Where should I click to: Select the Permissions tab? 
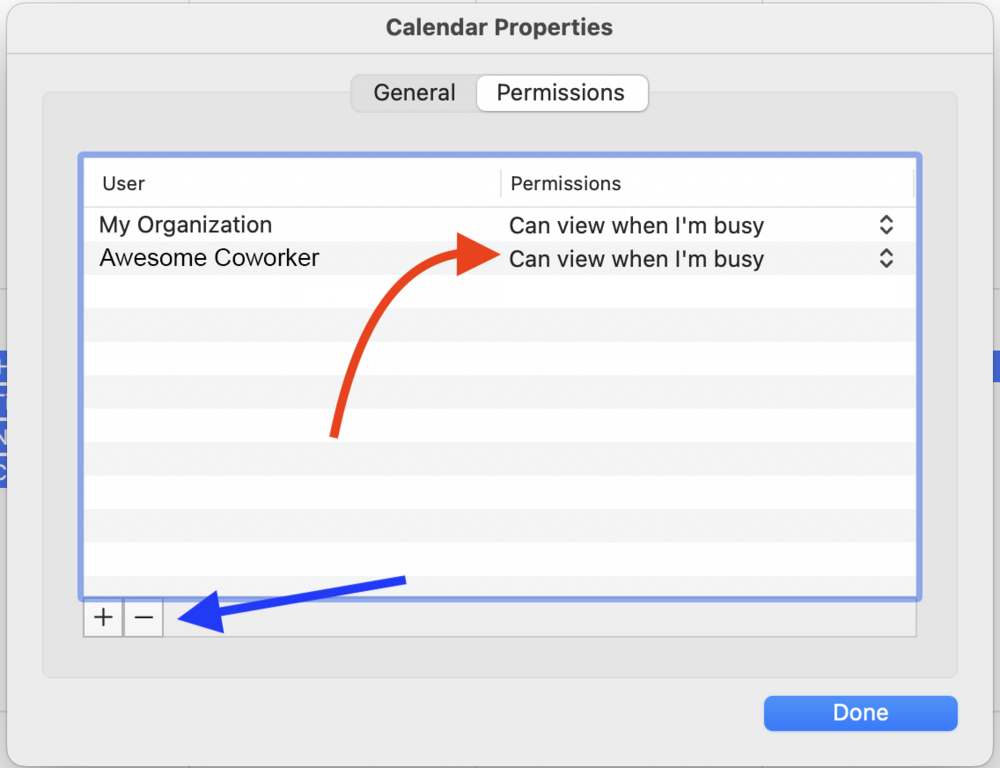click(561, 93)
